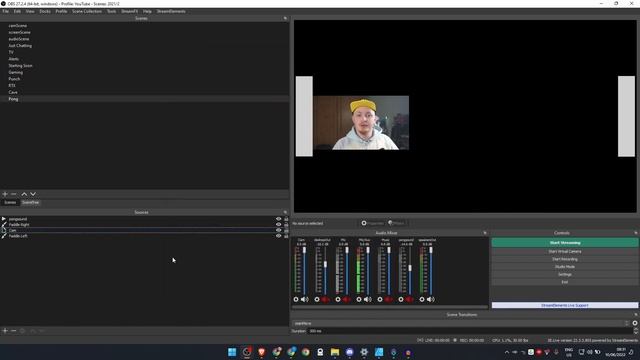Hide the pongsound source with eye icon

coord(278,219)
